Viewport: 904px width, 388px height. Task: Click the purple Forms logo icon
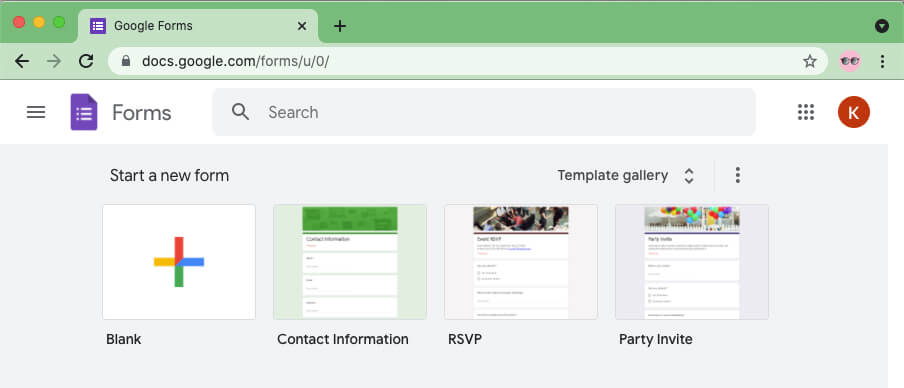(84, 112)
